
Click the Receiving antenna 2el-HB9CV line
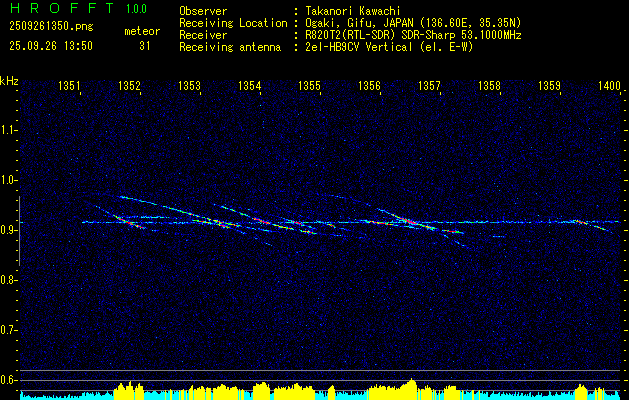[x=389, y=47]
